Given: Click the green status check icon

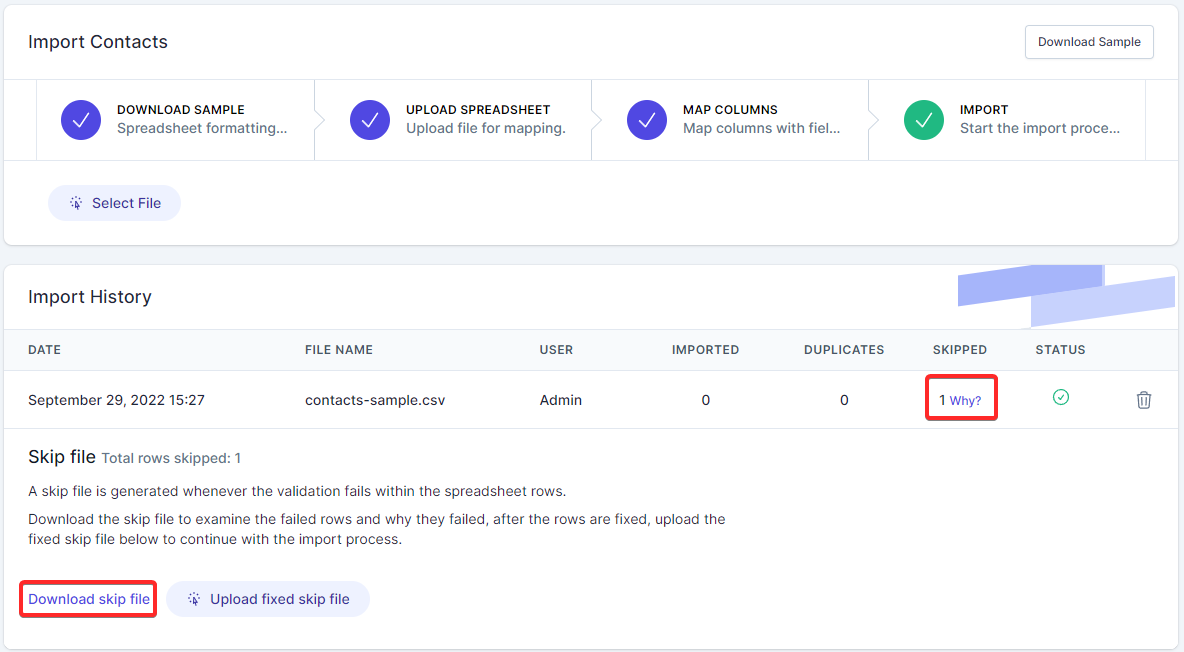Looking at the screenshot, I should tap(1061, 398).
